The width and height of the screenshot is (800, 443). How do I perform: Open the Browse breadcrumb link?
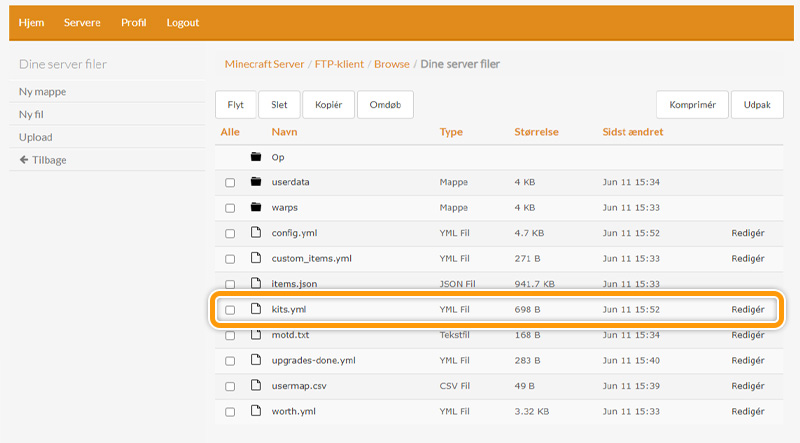click(392, 64)
